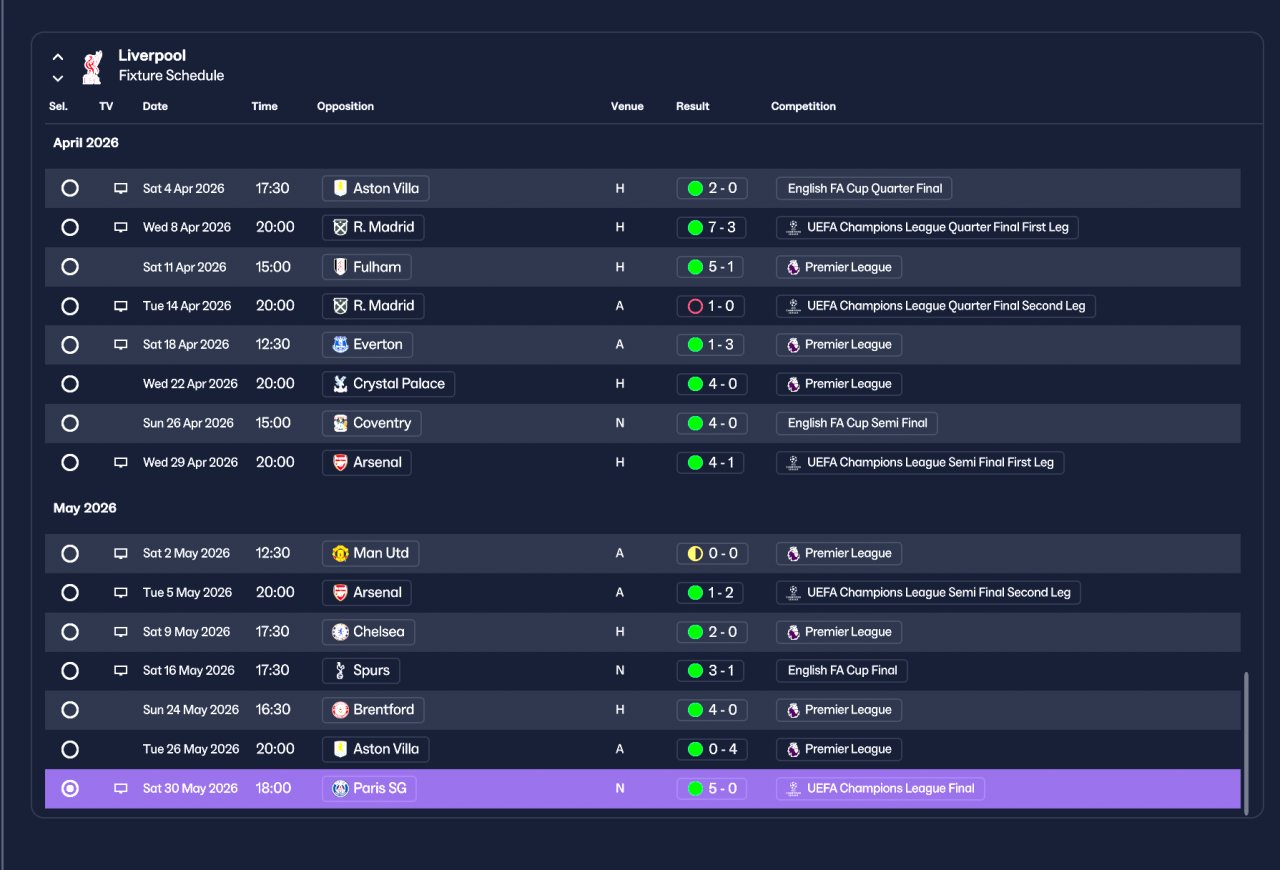
Task: Sort by the Opposition column header
Action: pos(345,106)
